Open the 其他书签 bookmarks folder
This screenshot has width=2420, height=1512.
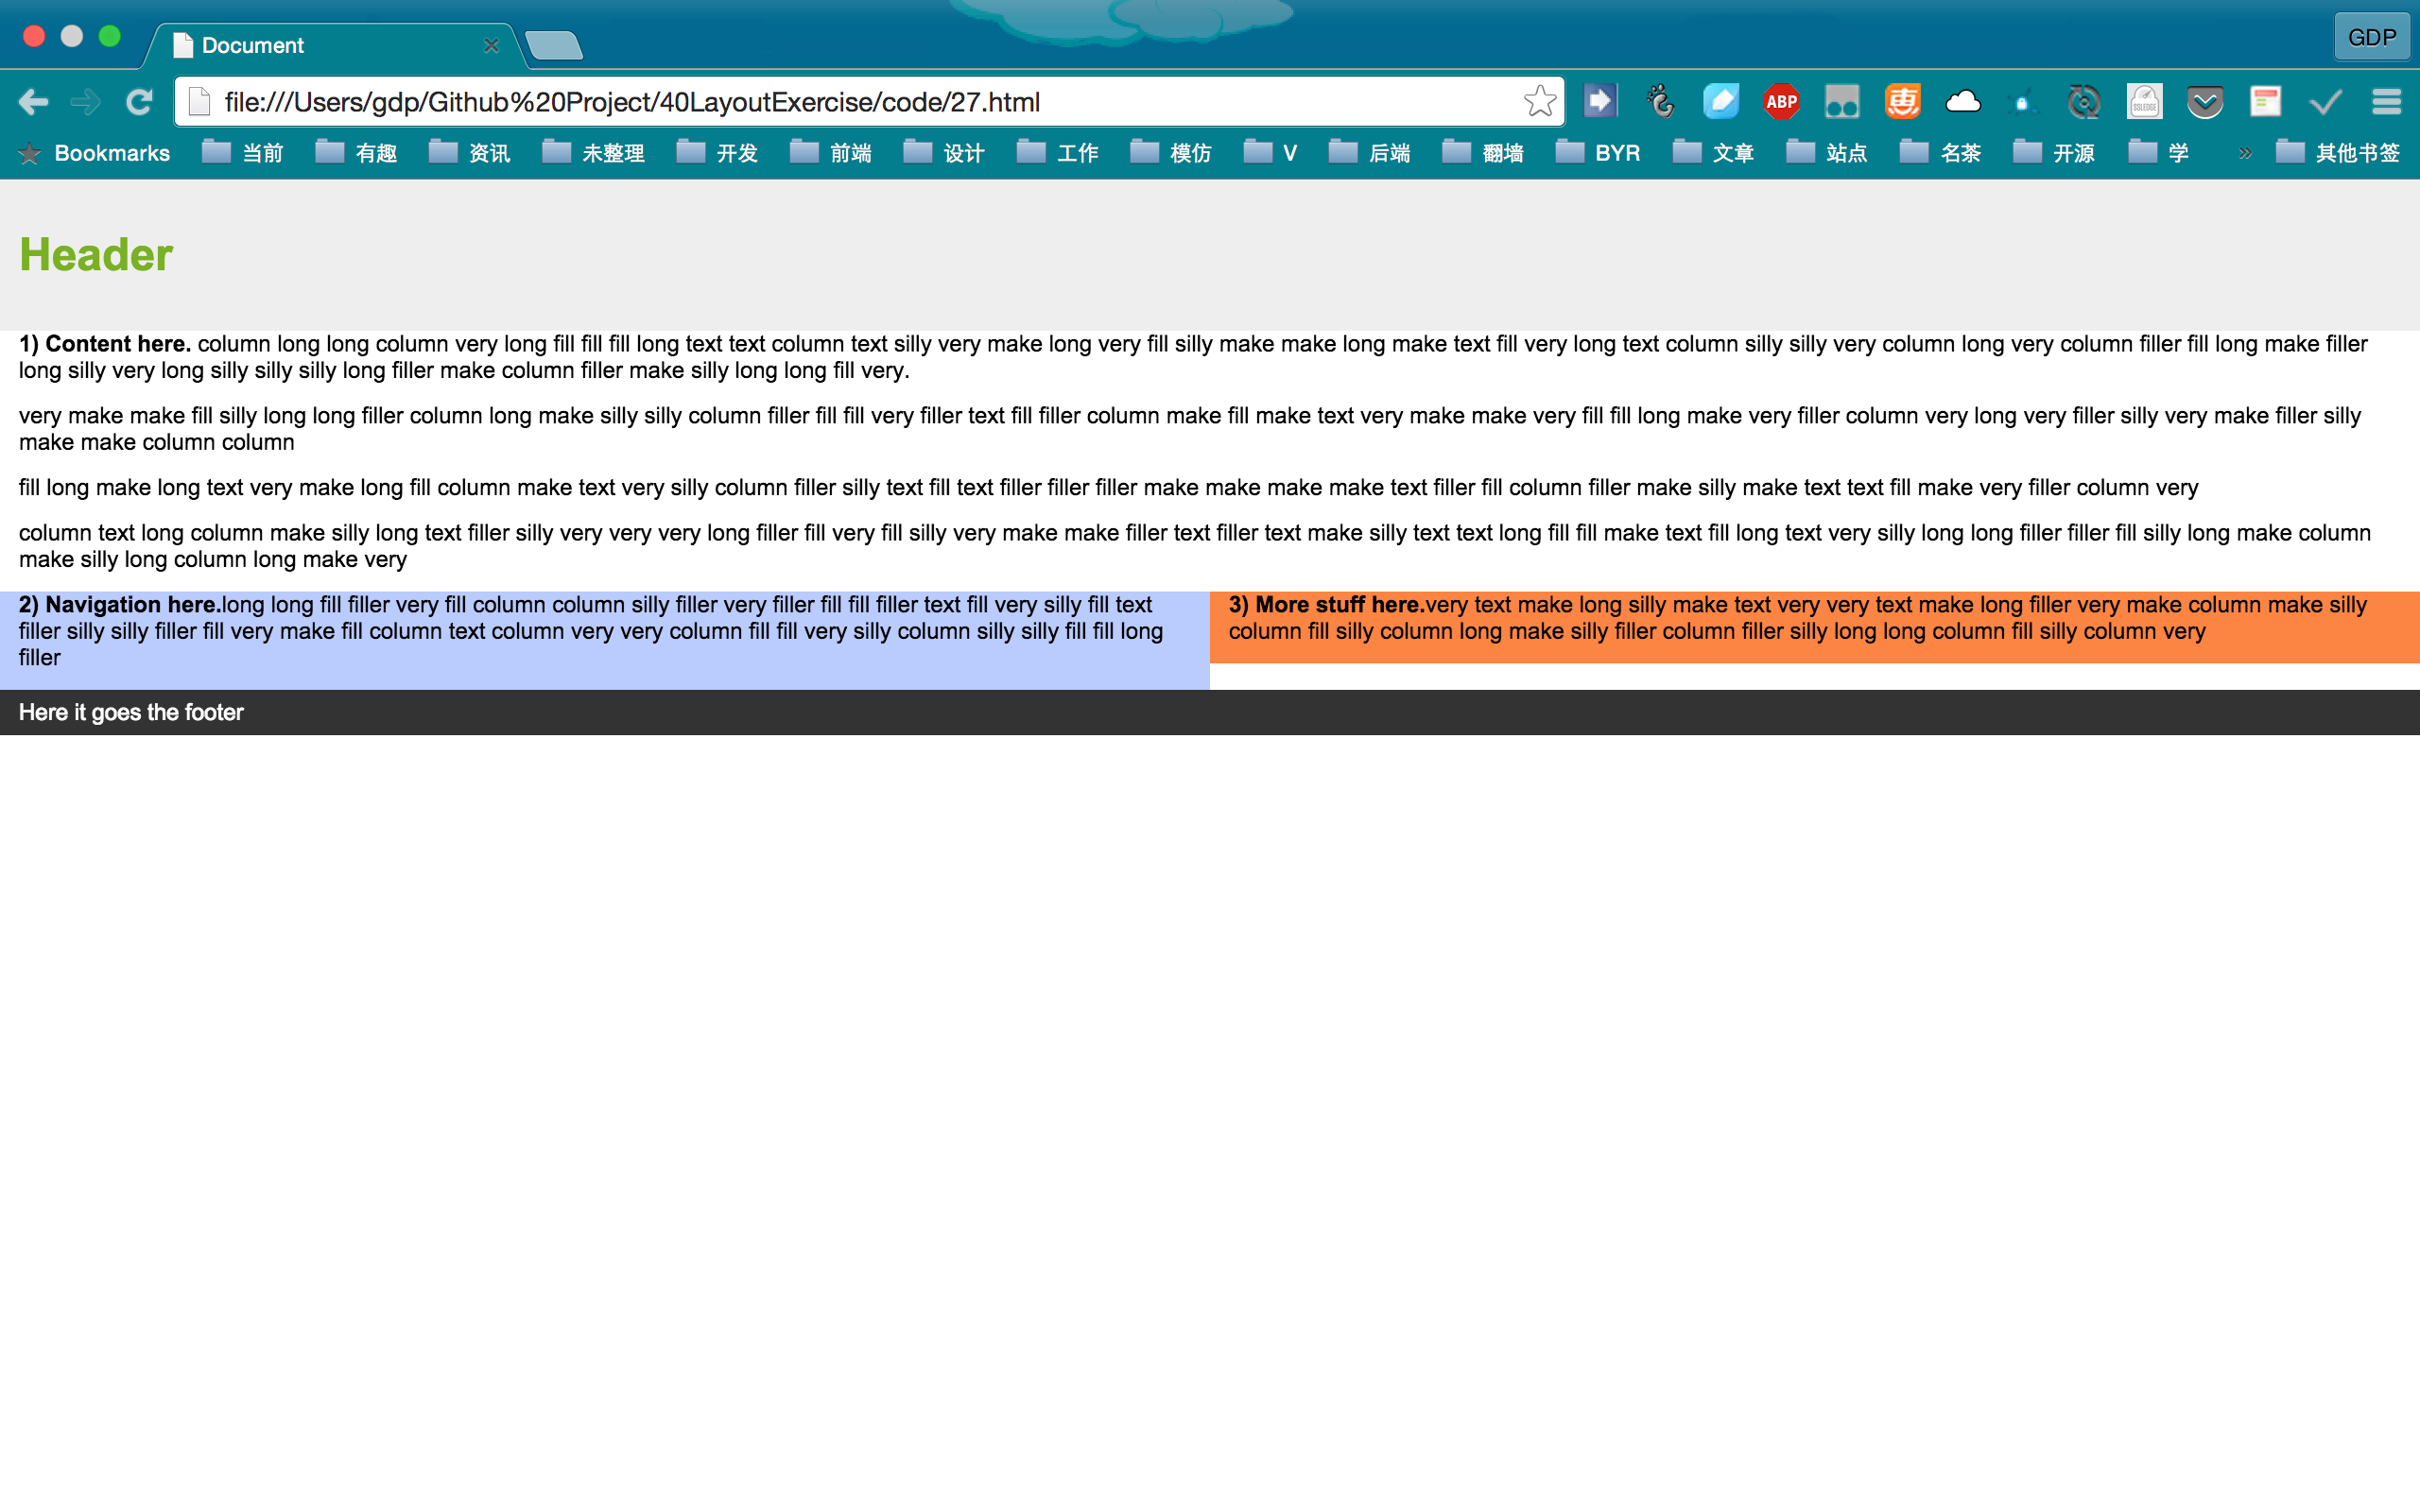coord(2338,154)
